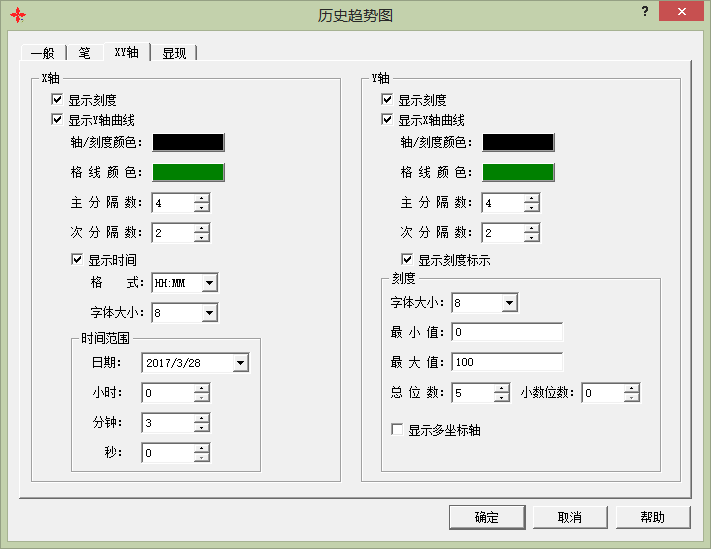Screen dimensions: 711x549
Task: Click the red app icon in title bar
Action: coord(17,16)
